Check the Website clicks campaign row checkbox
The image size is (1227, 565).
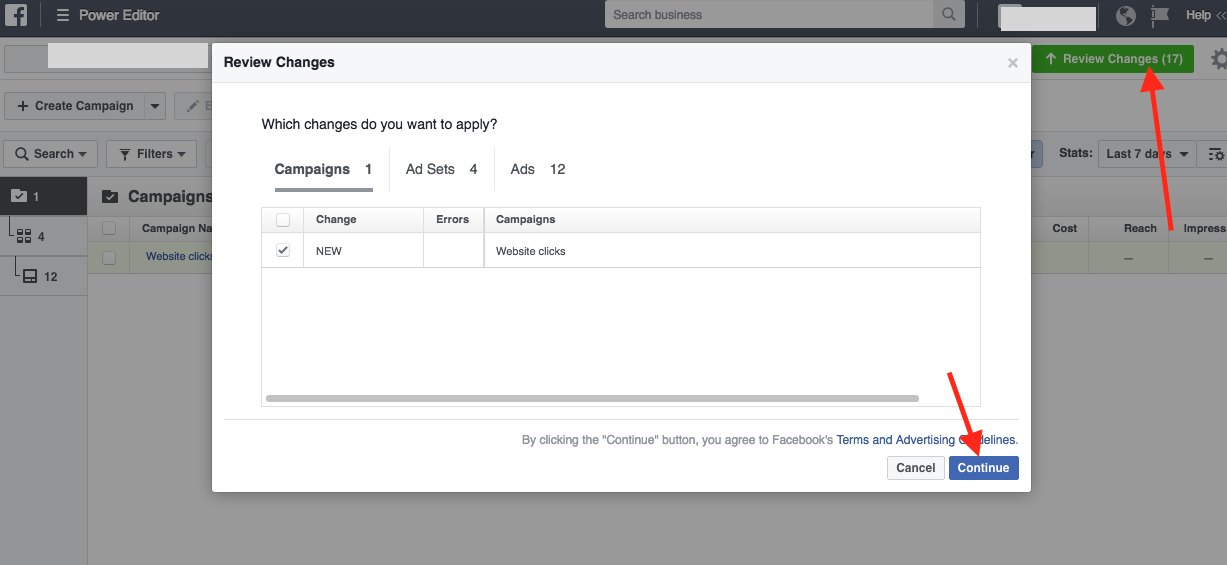109,257
